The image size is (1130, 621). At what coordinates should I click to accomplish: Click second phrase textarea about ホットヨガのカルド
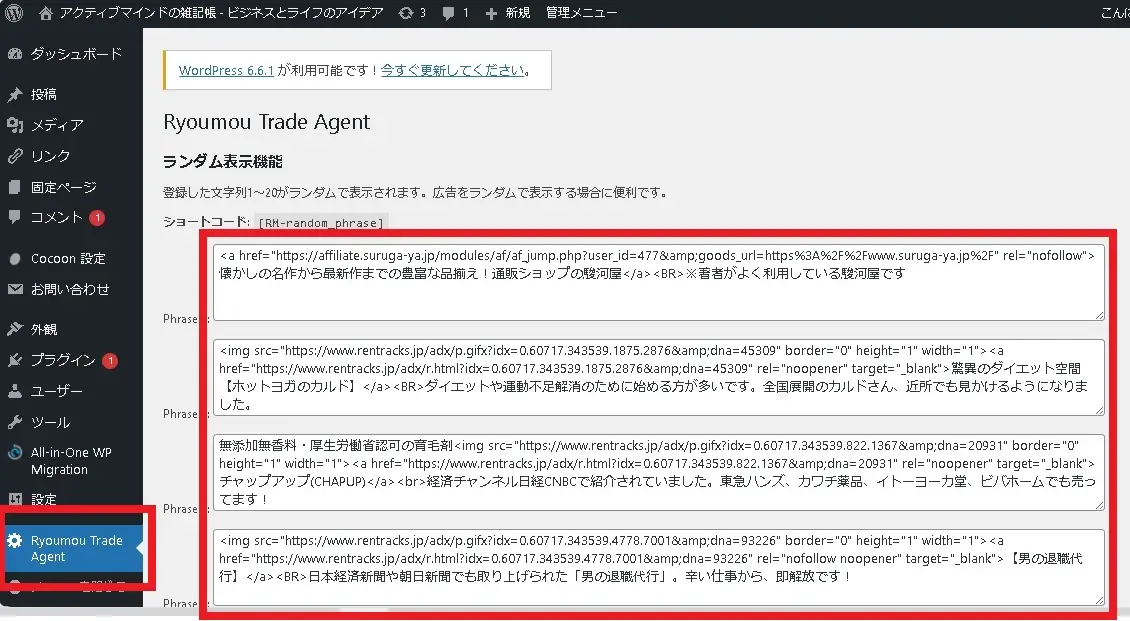tap(659, 377)
